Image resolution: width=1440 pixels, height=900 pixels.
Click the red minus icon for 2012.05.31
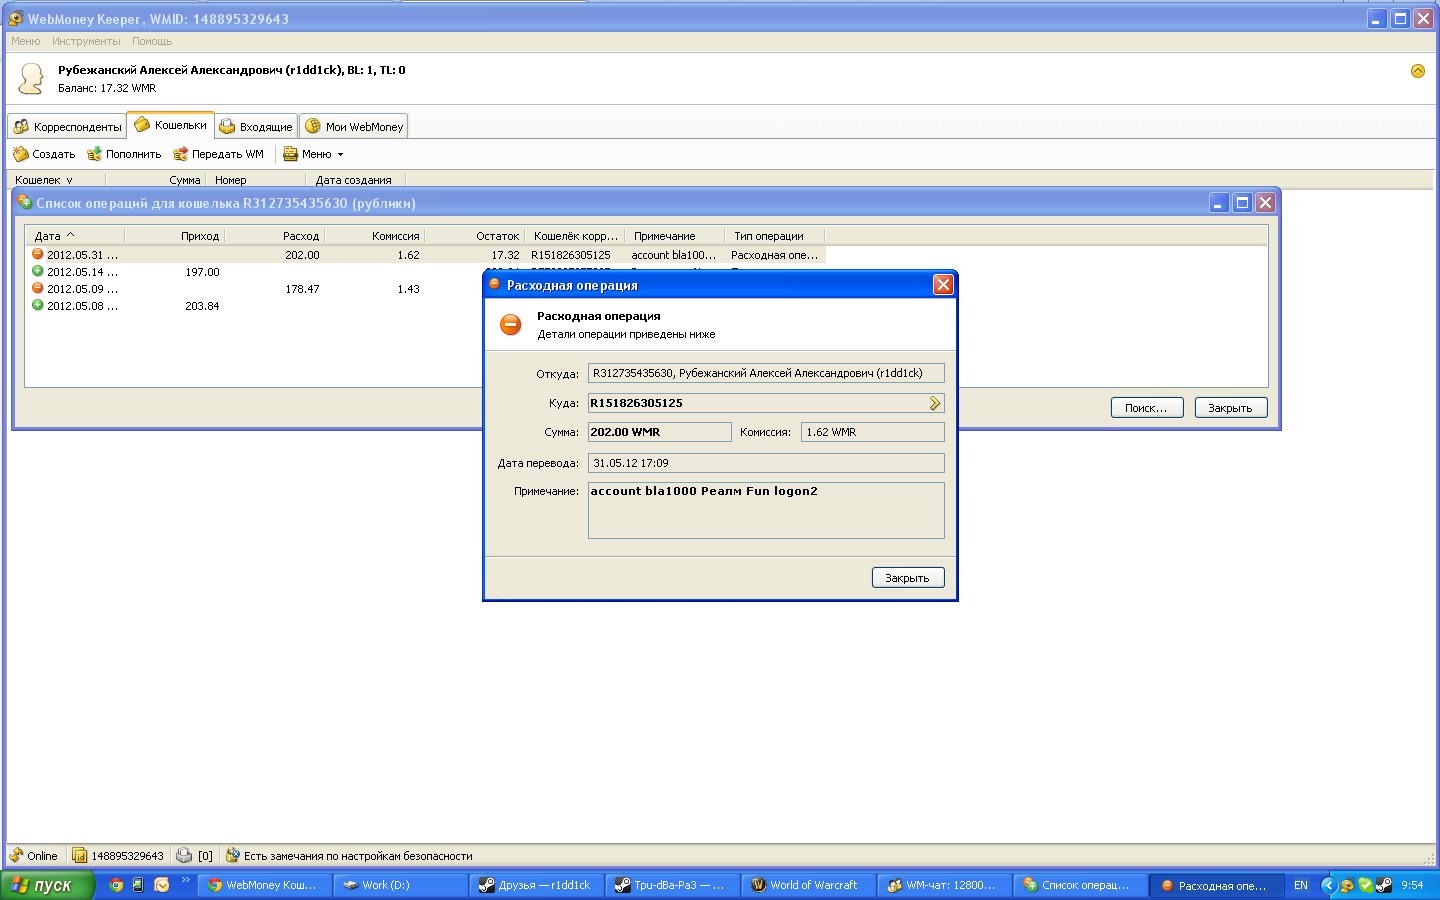tap(37, 254)
